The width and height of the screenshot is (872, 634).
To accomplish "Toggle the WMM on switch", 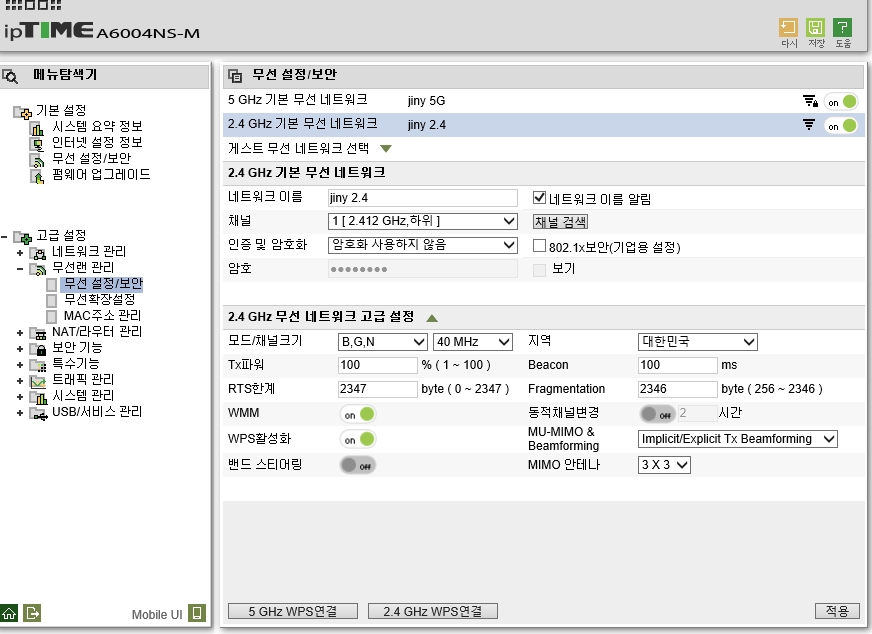I will 358,414.
